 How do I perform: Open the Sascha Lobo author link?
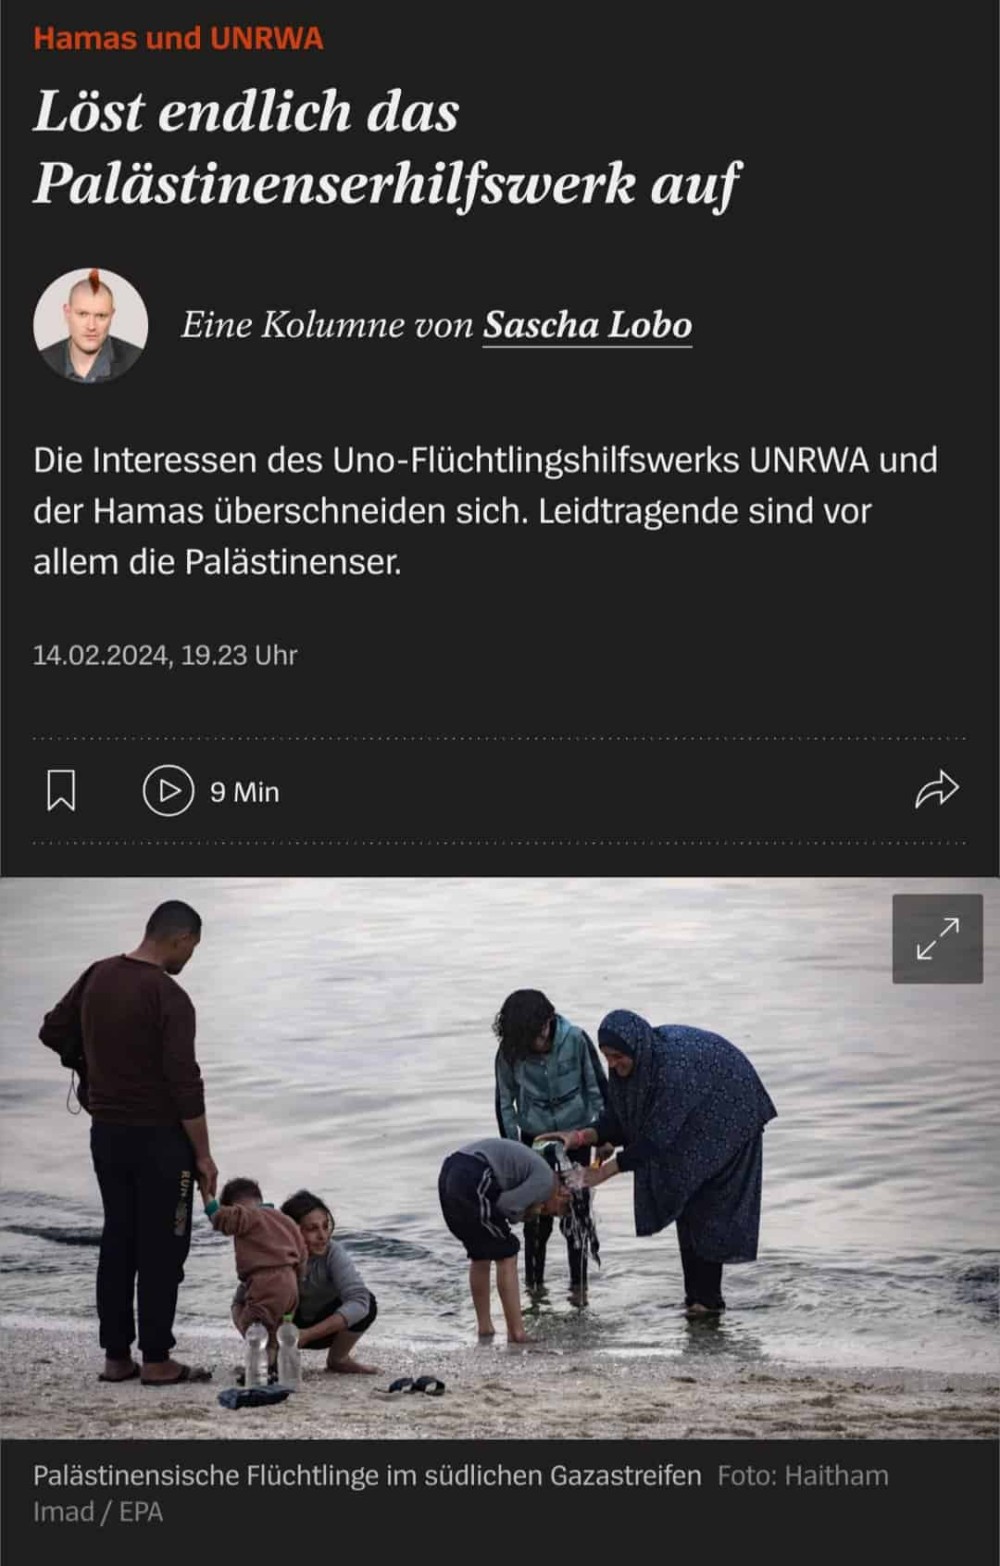pos(587,325)
